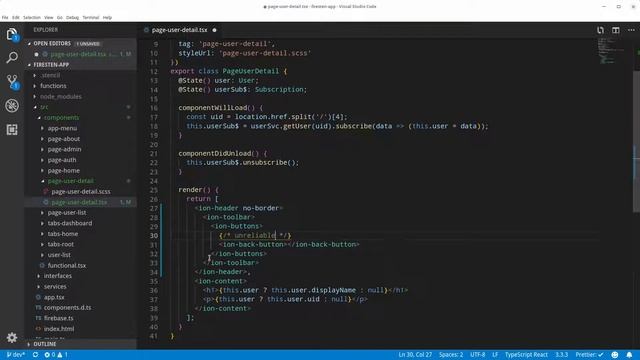The image size is (640, 360).
Task: Change language mode TypeScript React
Action: click(526, 355)
